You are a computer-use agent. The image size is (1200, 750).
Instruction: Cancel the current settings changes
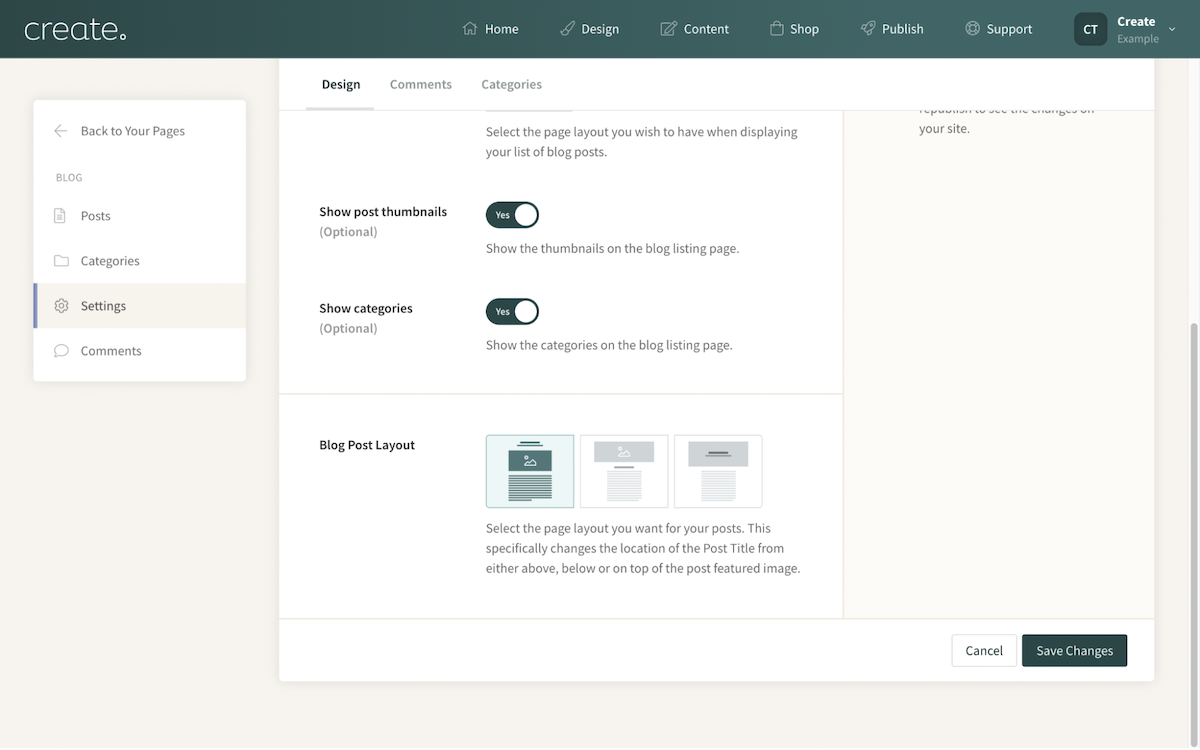click(x=983, y=650)
